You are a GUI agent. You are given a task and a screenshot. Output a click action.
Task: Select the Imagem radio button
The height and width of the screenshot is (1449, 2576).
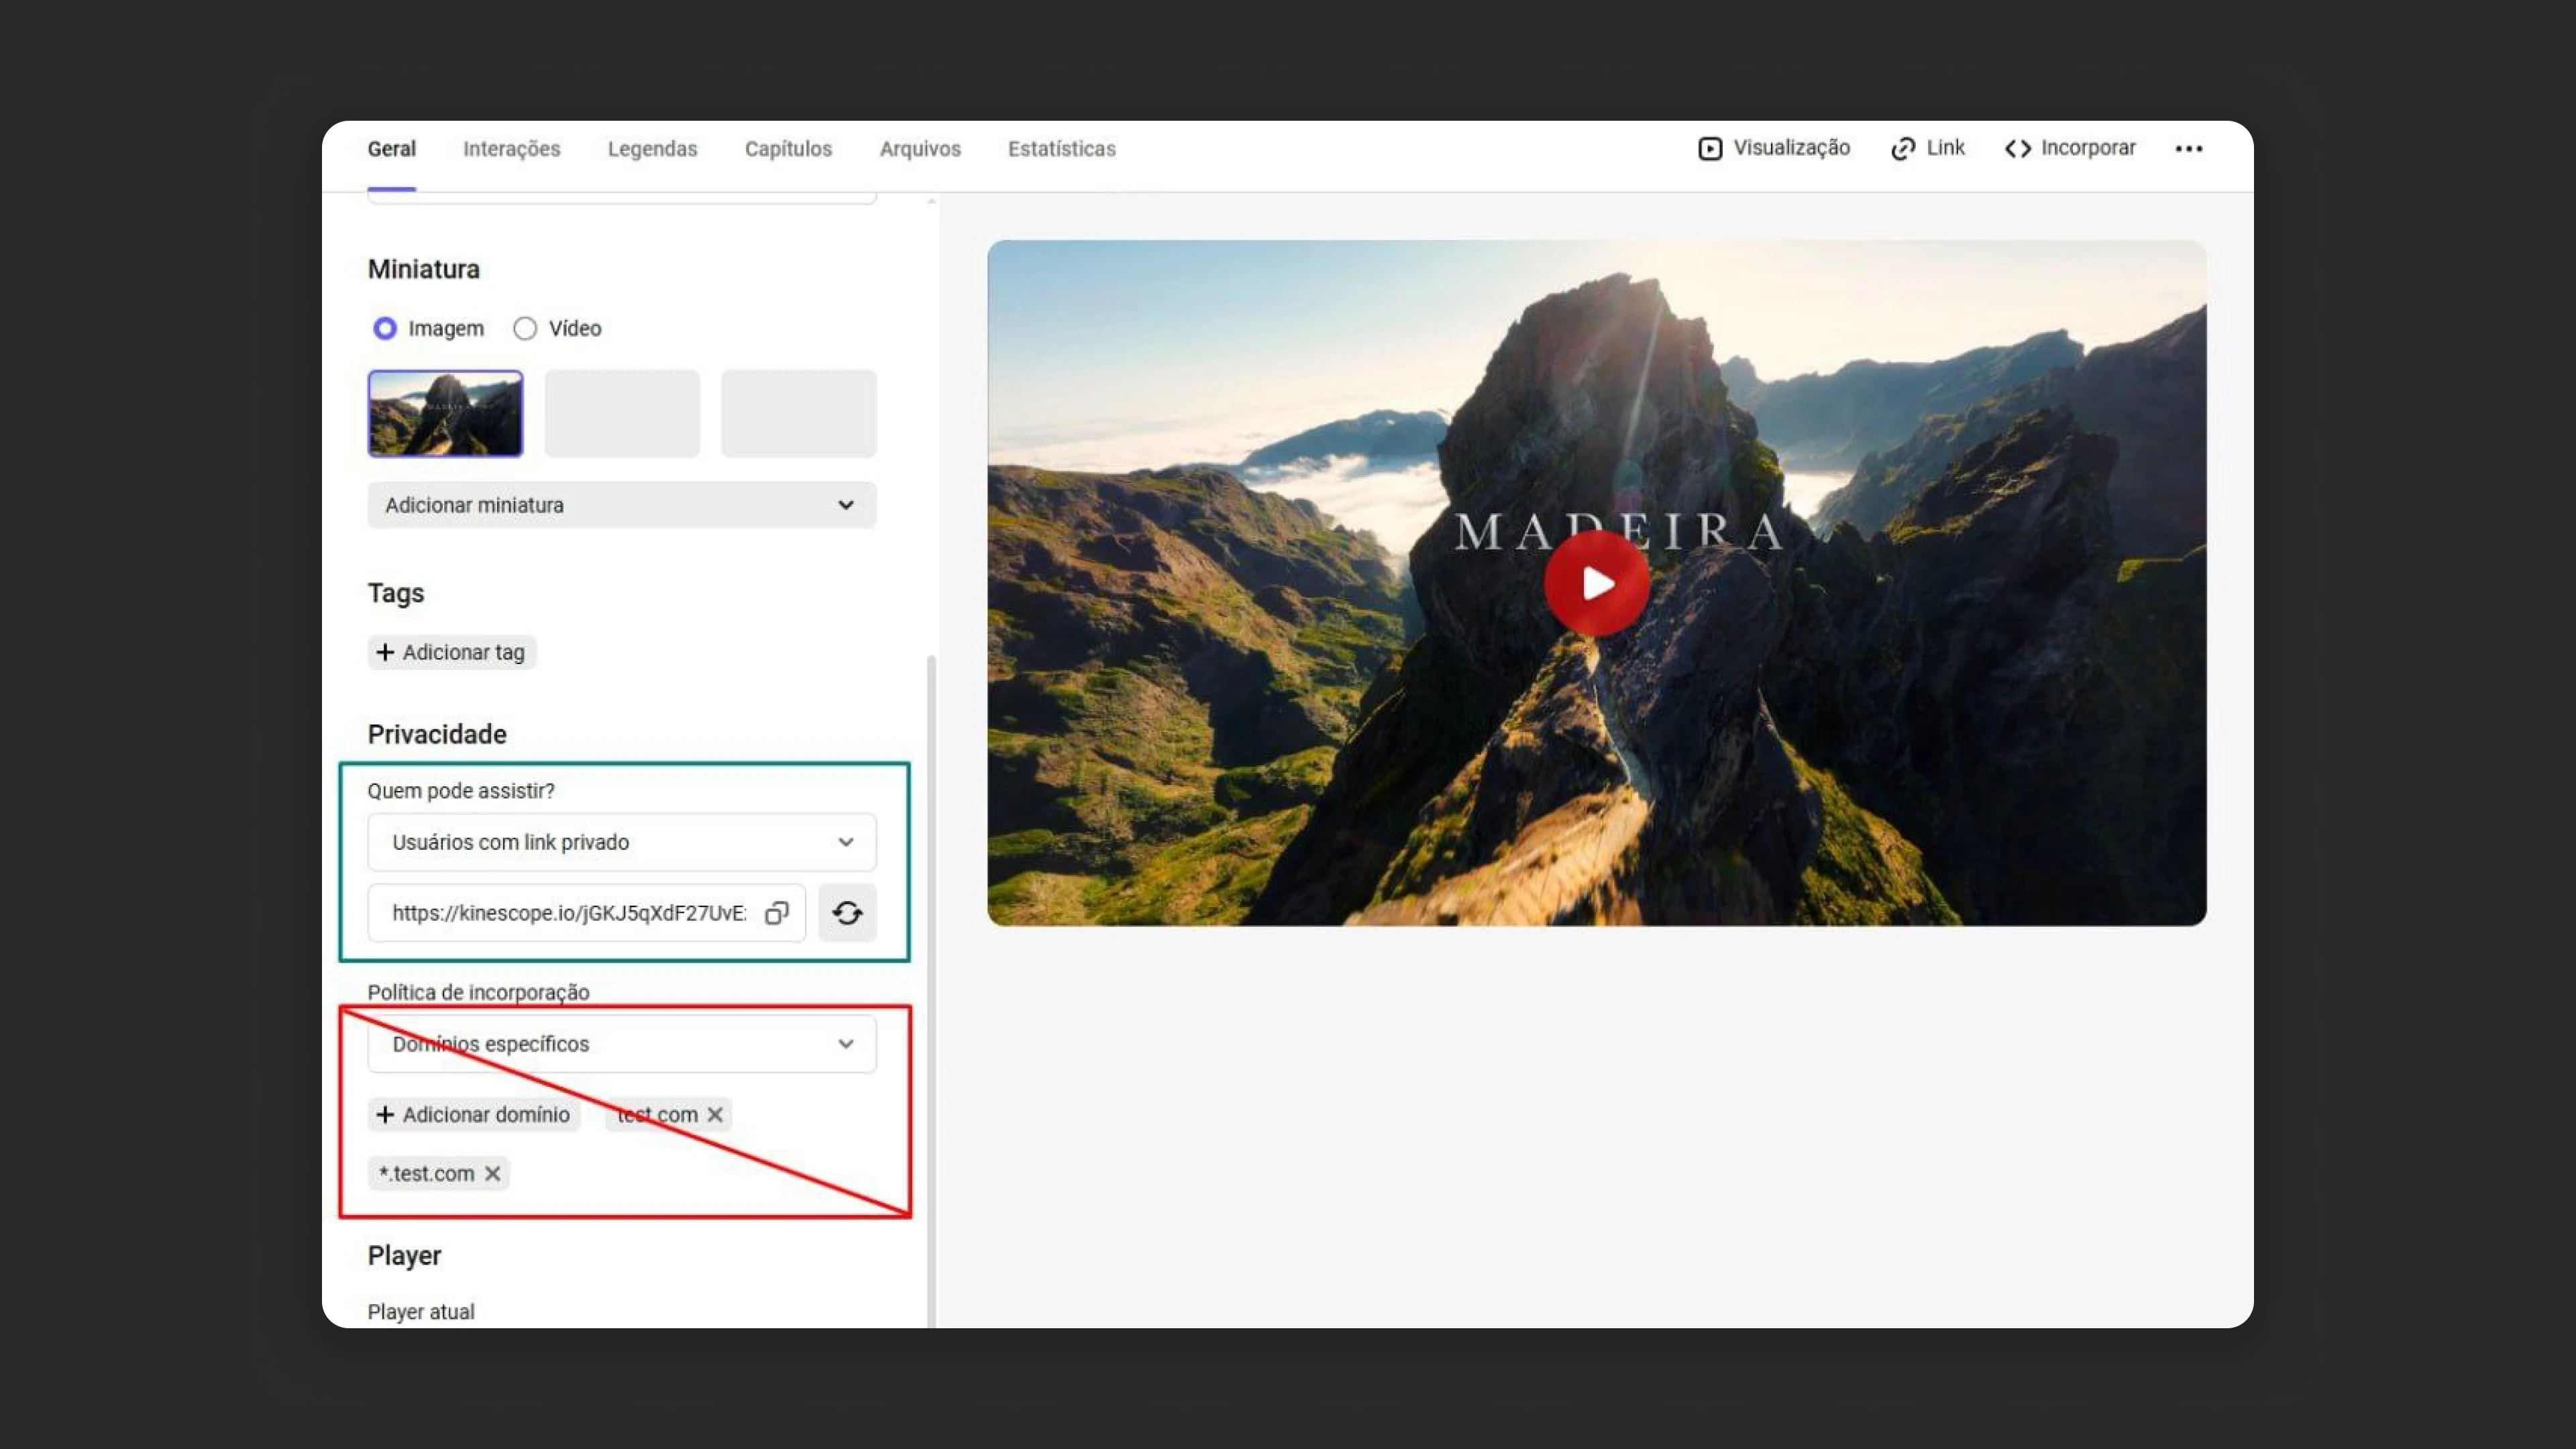click(385, 328)
